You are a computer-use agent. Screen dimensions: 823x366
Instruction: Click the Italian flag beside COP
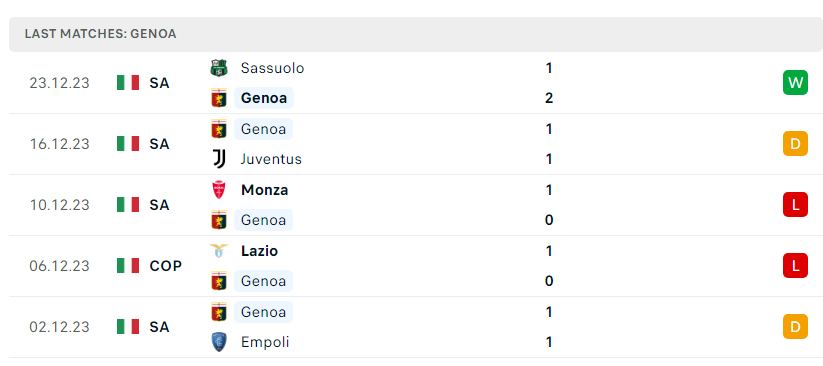click(128, 266)
